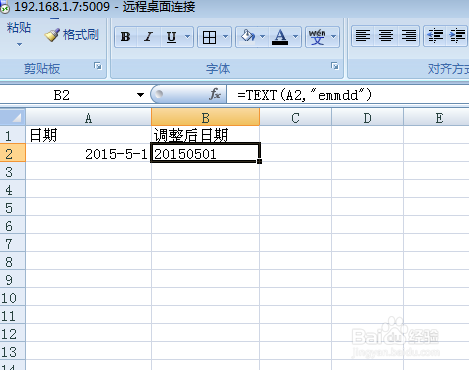Screen dimensions: 469x370
Task: Click cell A1 containing 日期
Action: pyautogui.click(x=88, y=135)
